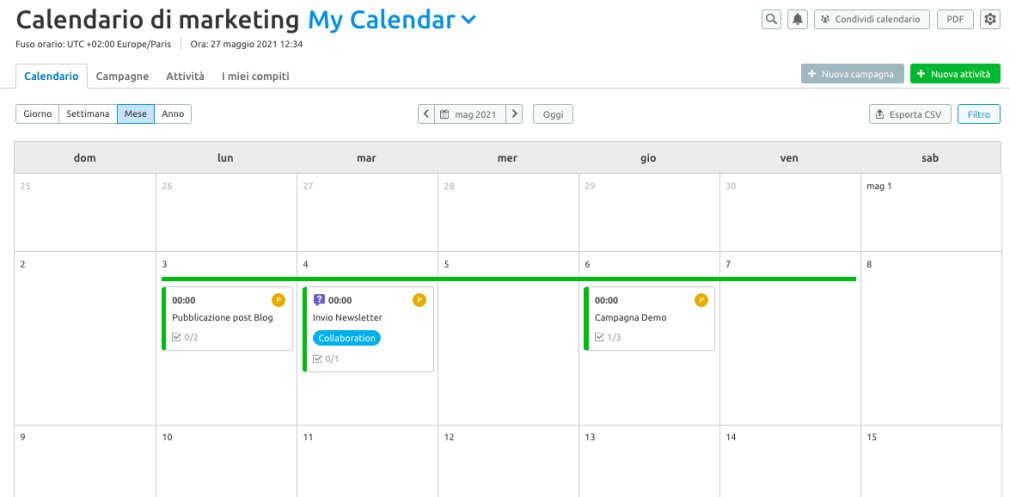Screen dimensions: 1010x497
Task: Click the Nuova attività button
Action: click(955, 74)
